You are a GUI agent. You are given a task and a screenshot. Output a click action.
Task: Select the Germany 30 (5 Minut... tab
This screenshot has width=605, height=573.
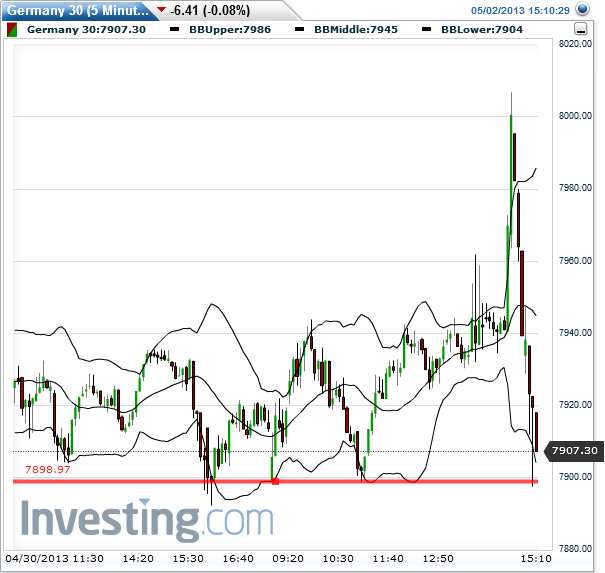[x=78, y=10]
